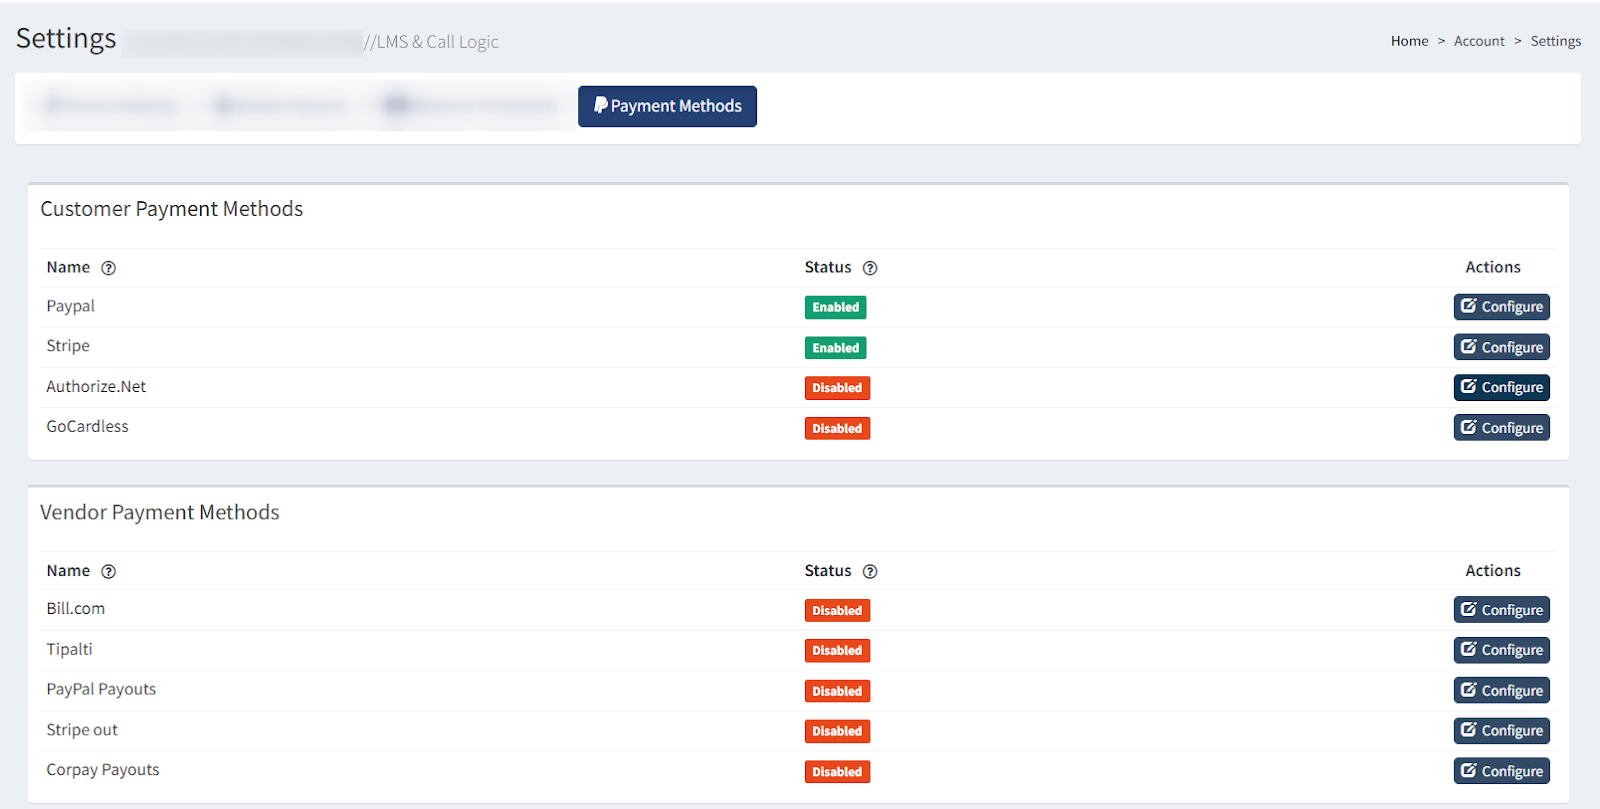Select the Paypal name cell

point(70,306)
